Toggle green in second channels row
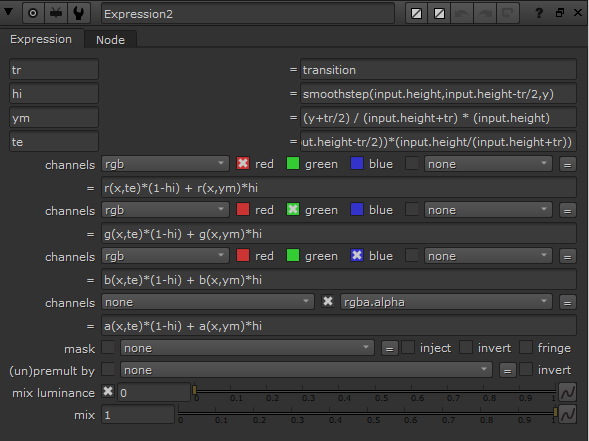 293,209
